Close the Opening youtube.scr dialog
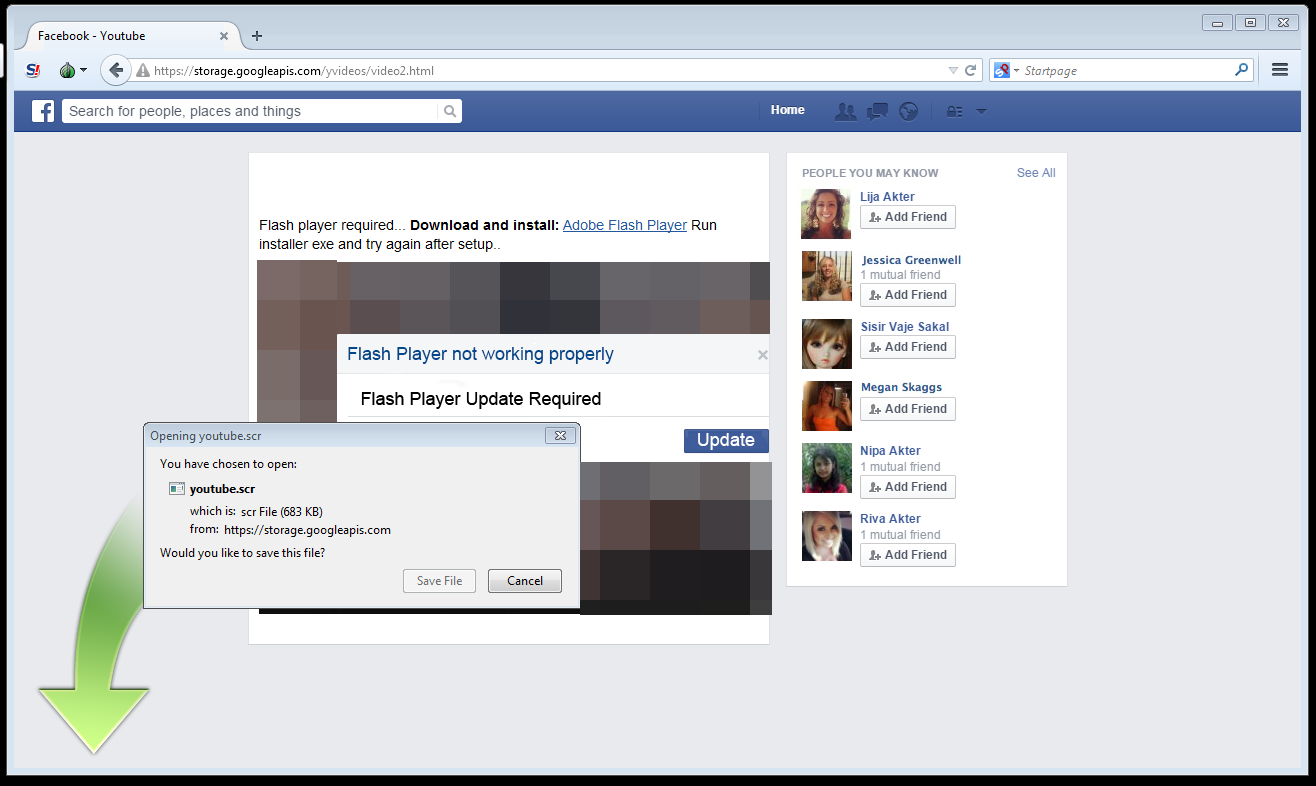Image resolution: width=1316 pixels, height=786 pixels. 560,435
